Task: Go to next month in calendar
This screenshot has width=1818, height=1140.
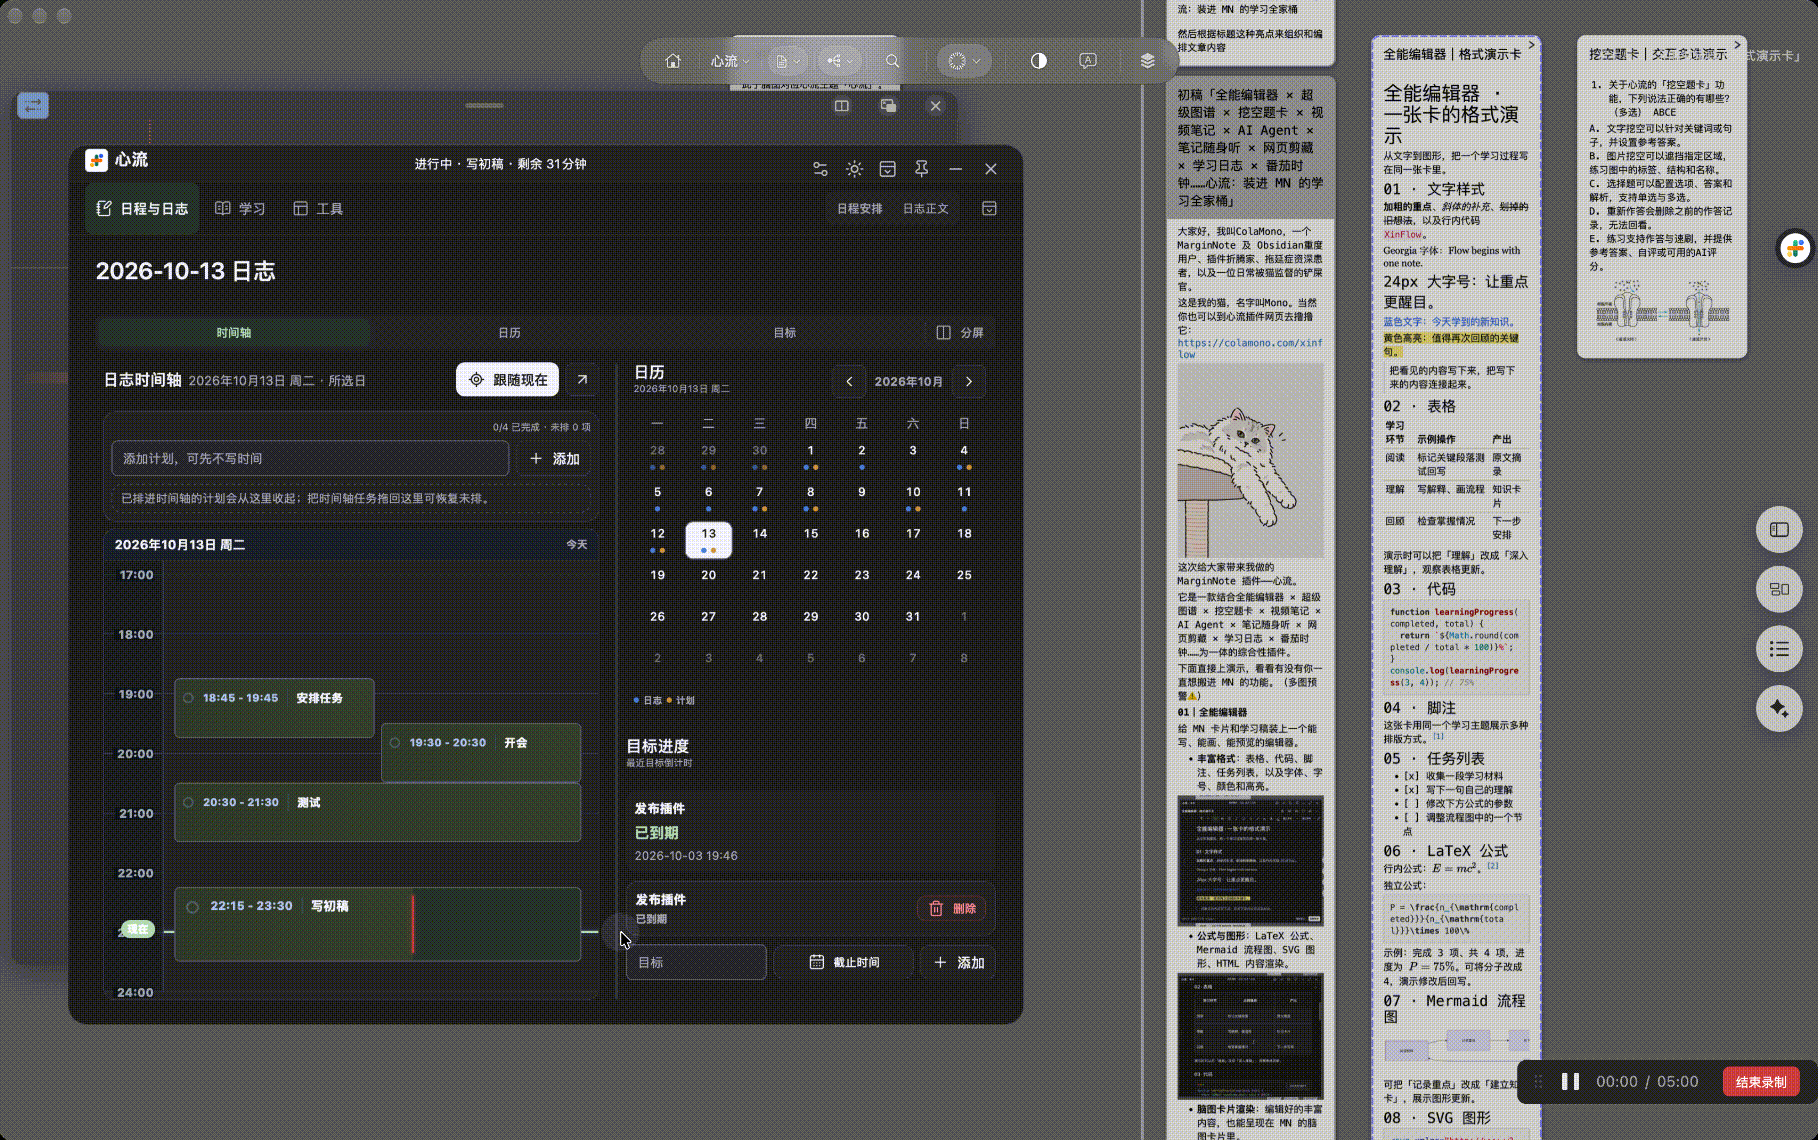Action: click(x=969, y=381)
